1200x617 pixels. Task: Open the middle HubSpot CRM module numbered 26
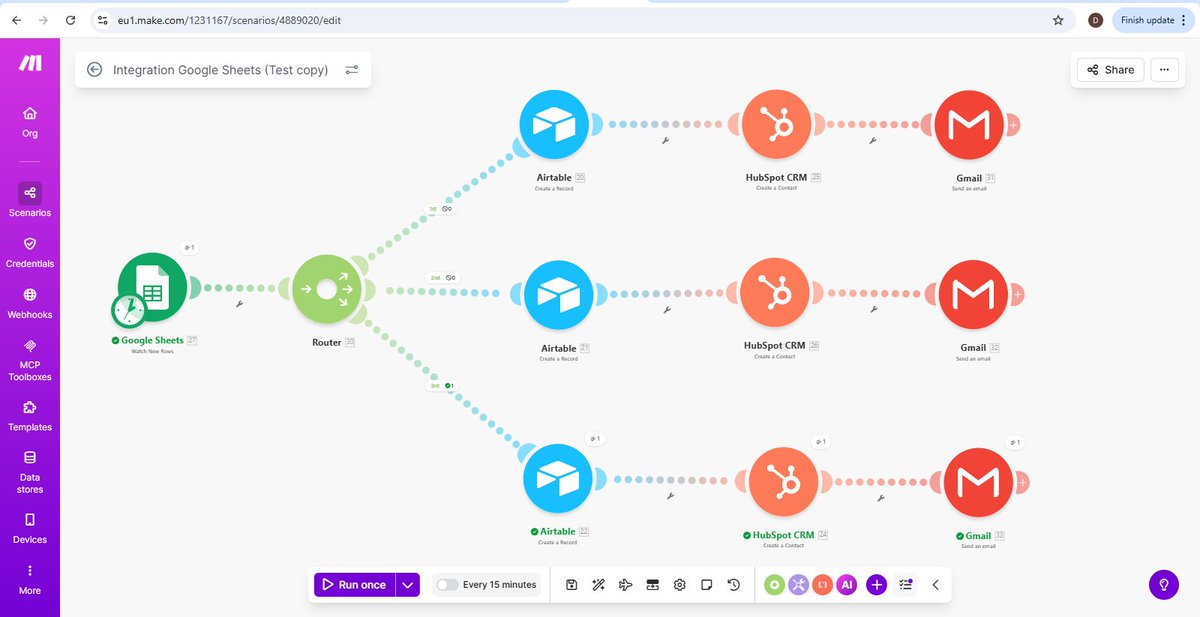coord(775,294)
